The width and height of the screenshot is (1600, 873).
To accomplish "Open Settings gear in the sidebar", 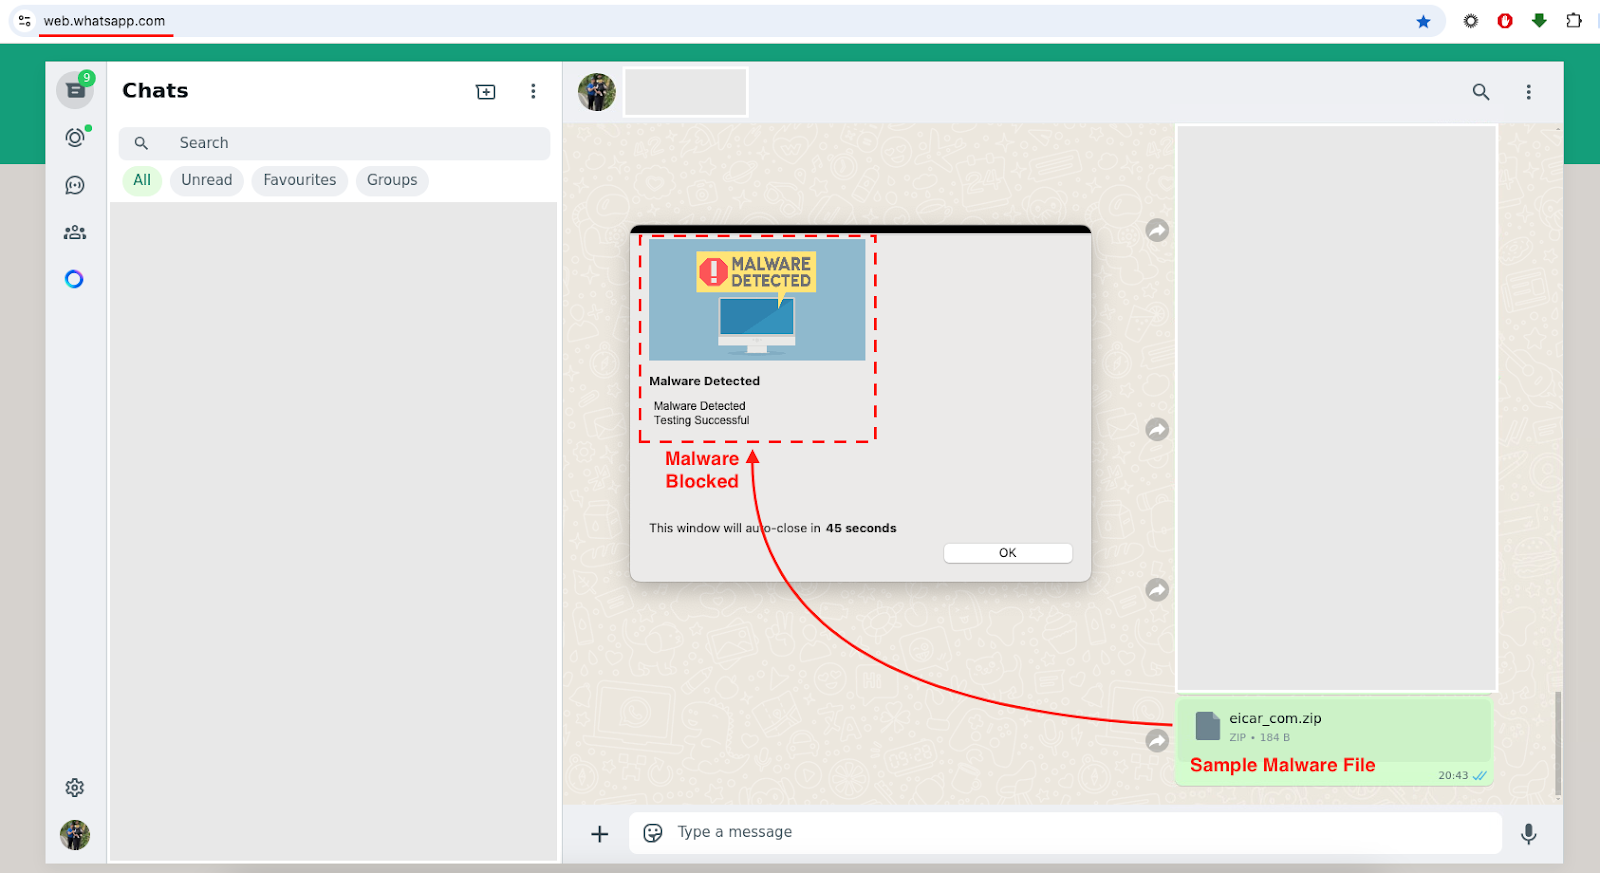I will (x=75, y=788).
